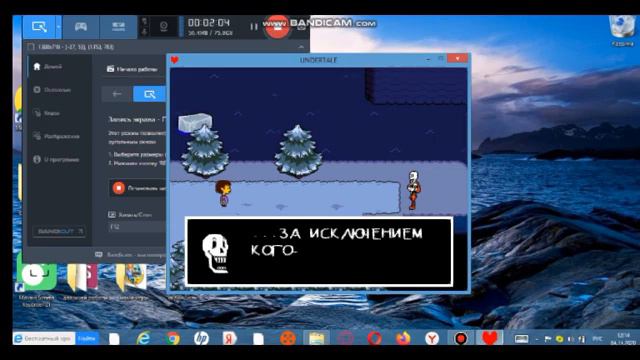Open the Recycle Bin desktop icon
This screenshot has width=640, height=360.
coord(622,31)
